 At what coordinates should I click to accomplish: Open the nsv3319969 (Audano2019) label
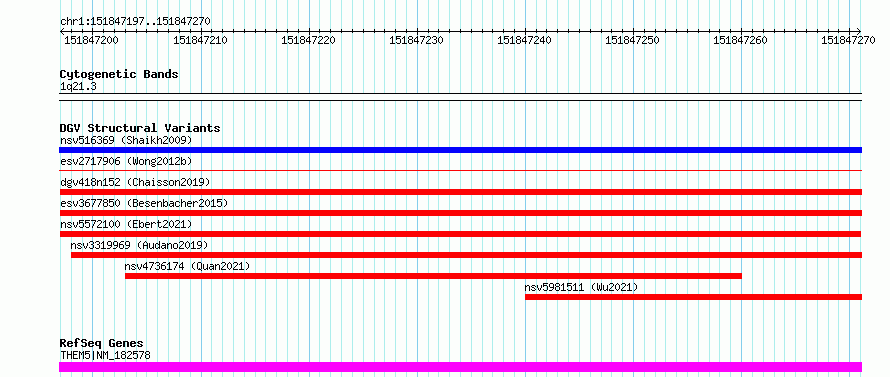[139, 245]
